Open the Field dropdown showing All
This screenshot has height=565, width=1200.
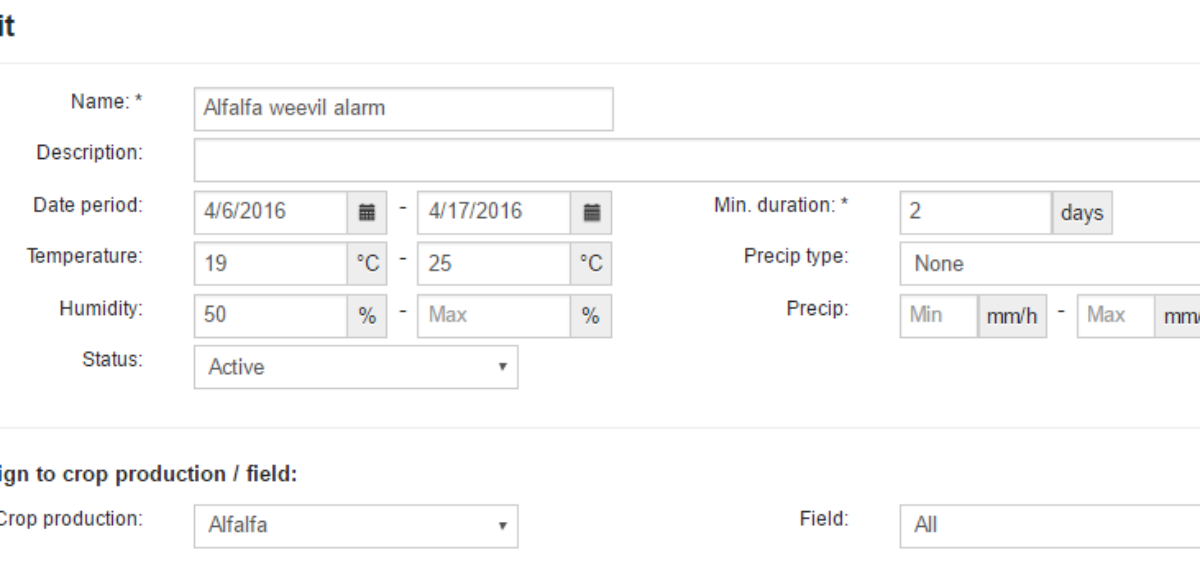pyautogui.click(x=1050, y=525)
